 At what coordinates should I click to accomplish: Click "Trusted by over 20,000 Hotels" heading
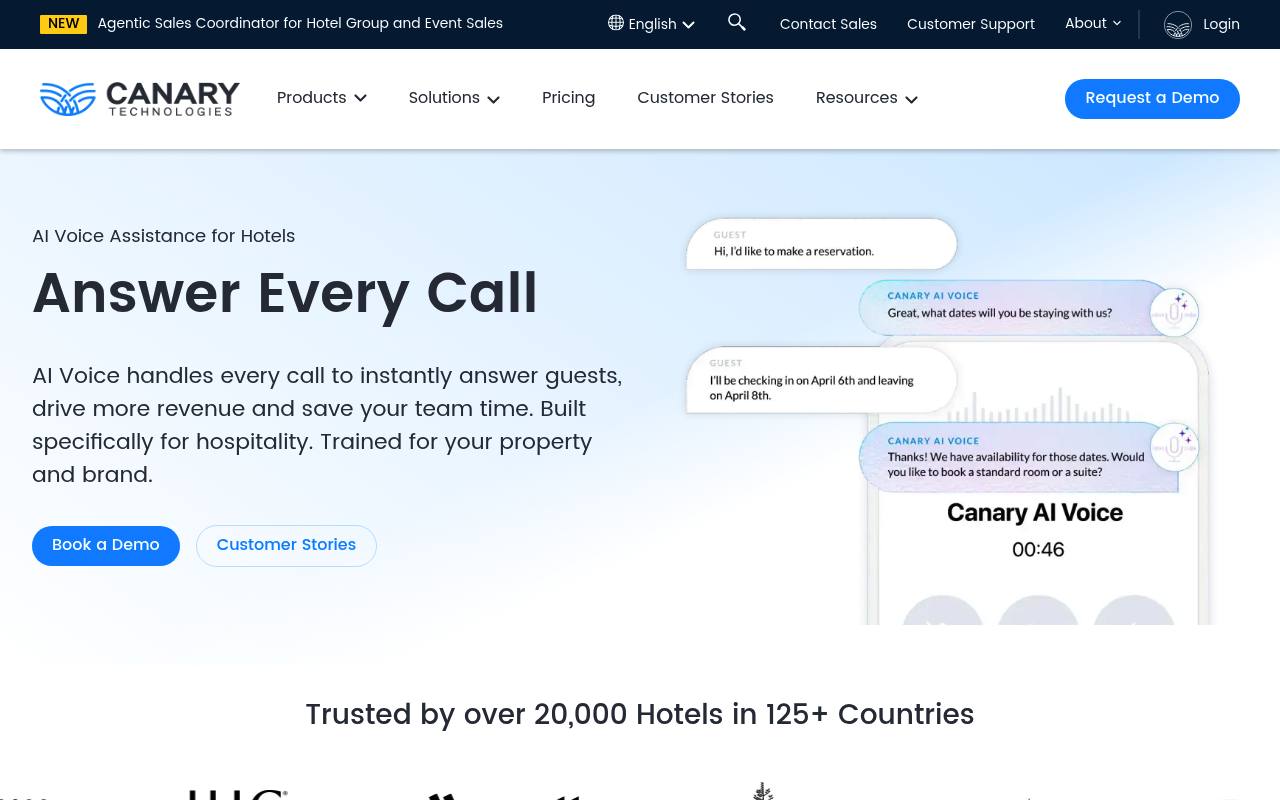click(640, 715)
